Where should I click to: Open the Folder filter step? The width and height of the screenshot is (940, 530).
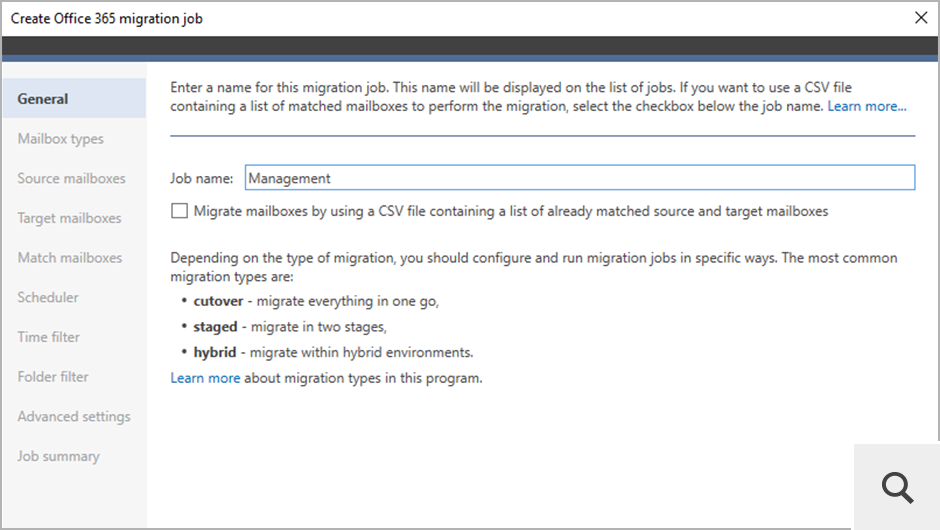coord(53,377)
